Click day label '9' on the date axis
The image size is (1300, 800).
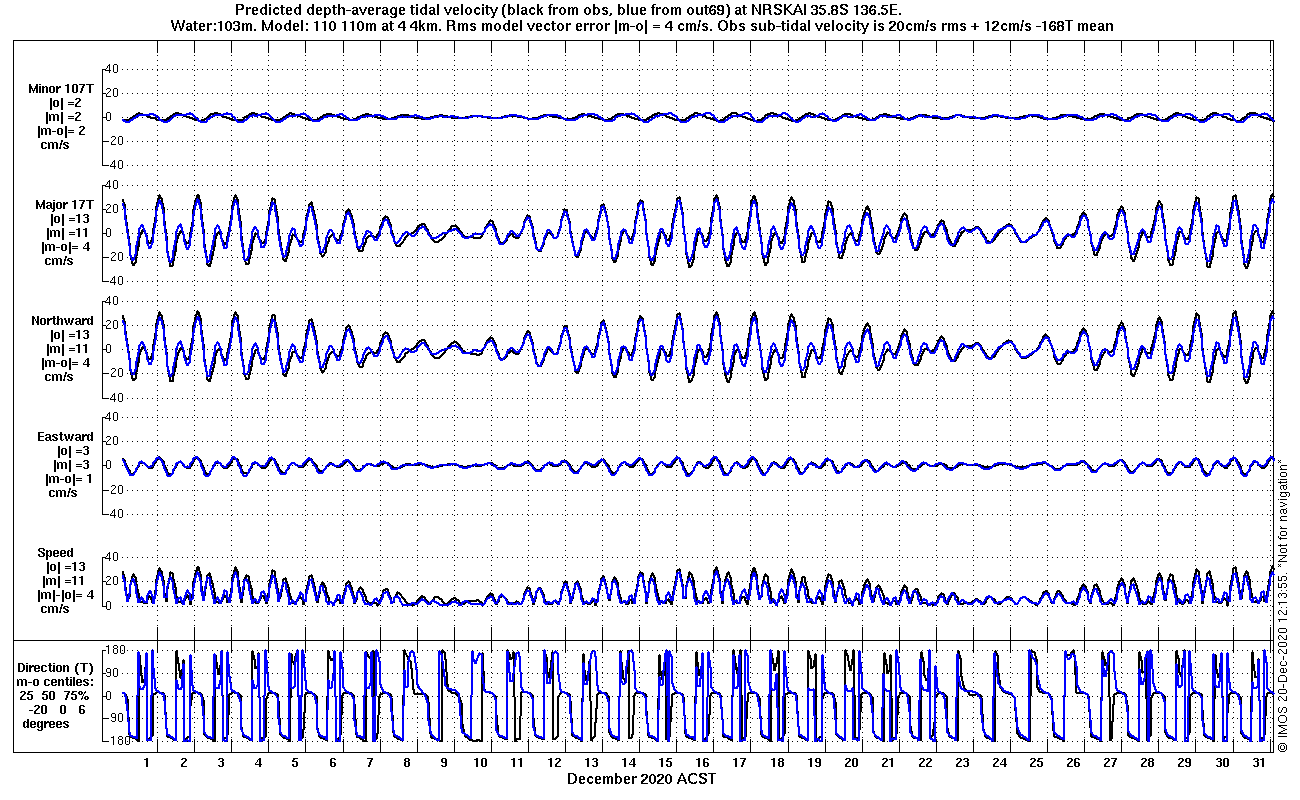coord(443,762)
